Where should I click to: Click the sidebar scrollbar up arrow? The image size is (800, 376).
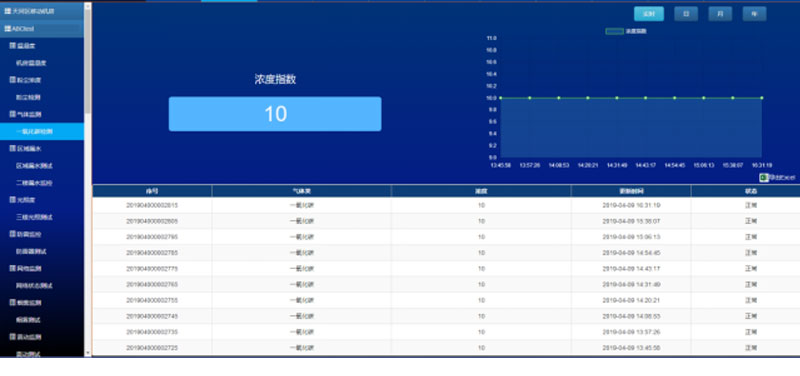point(87,6)
